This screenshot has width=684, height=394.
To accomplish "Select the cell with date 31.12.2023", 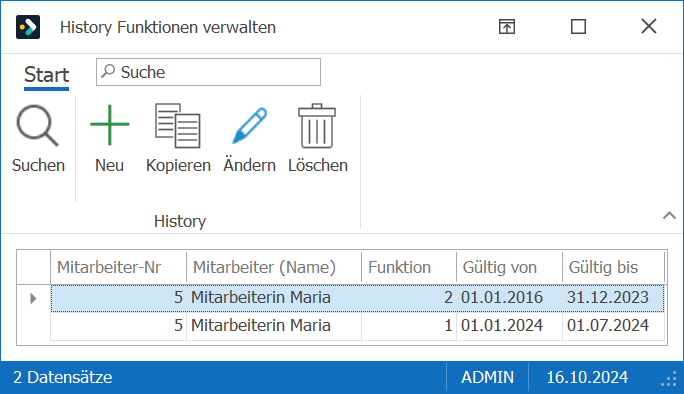I will [x=613, y=298].
